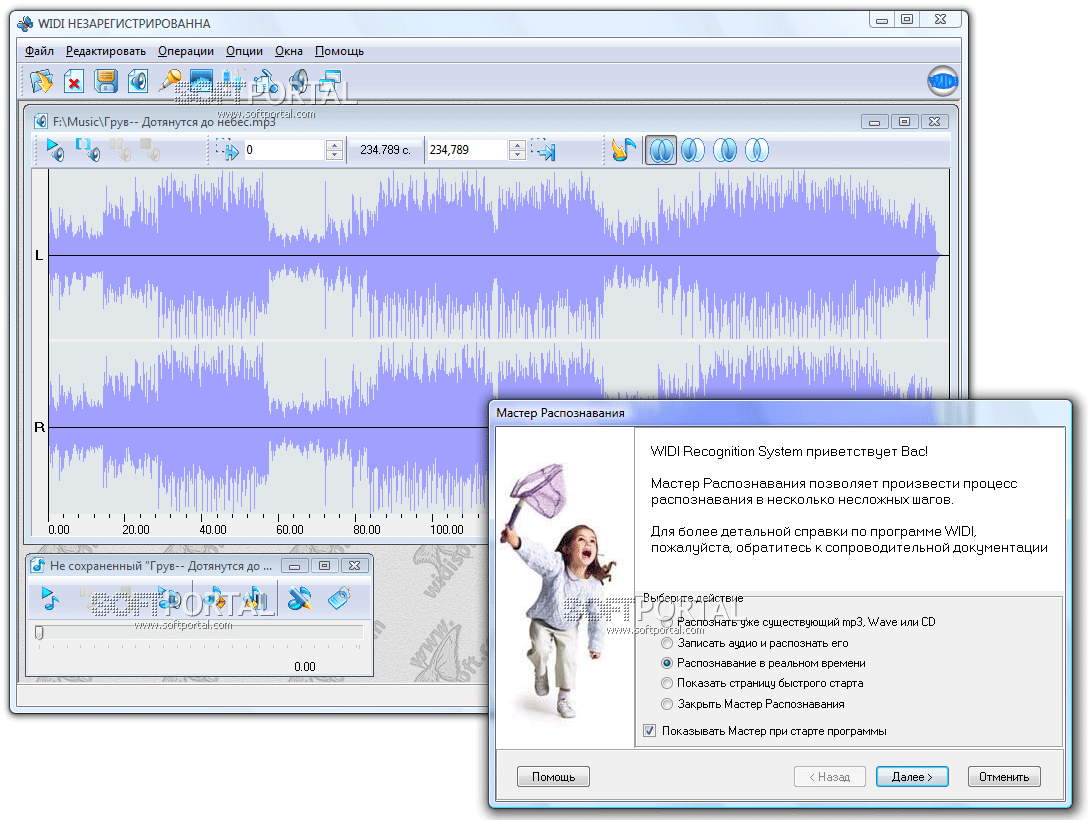Open the Файл menu
Image resolution: width=1088 pixels, height=820 pixels.
click(x=40, y=51)
